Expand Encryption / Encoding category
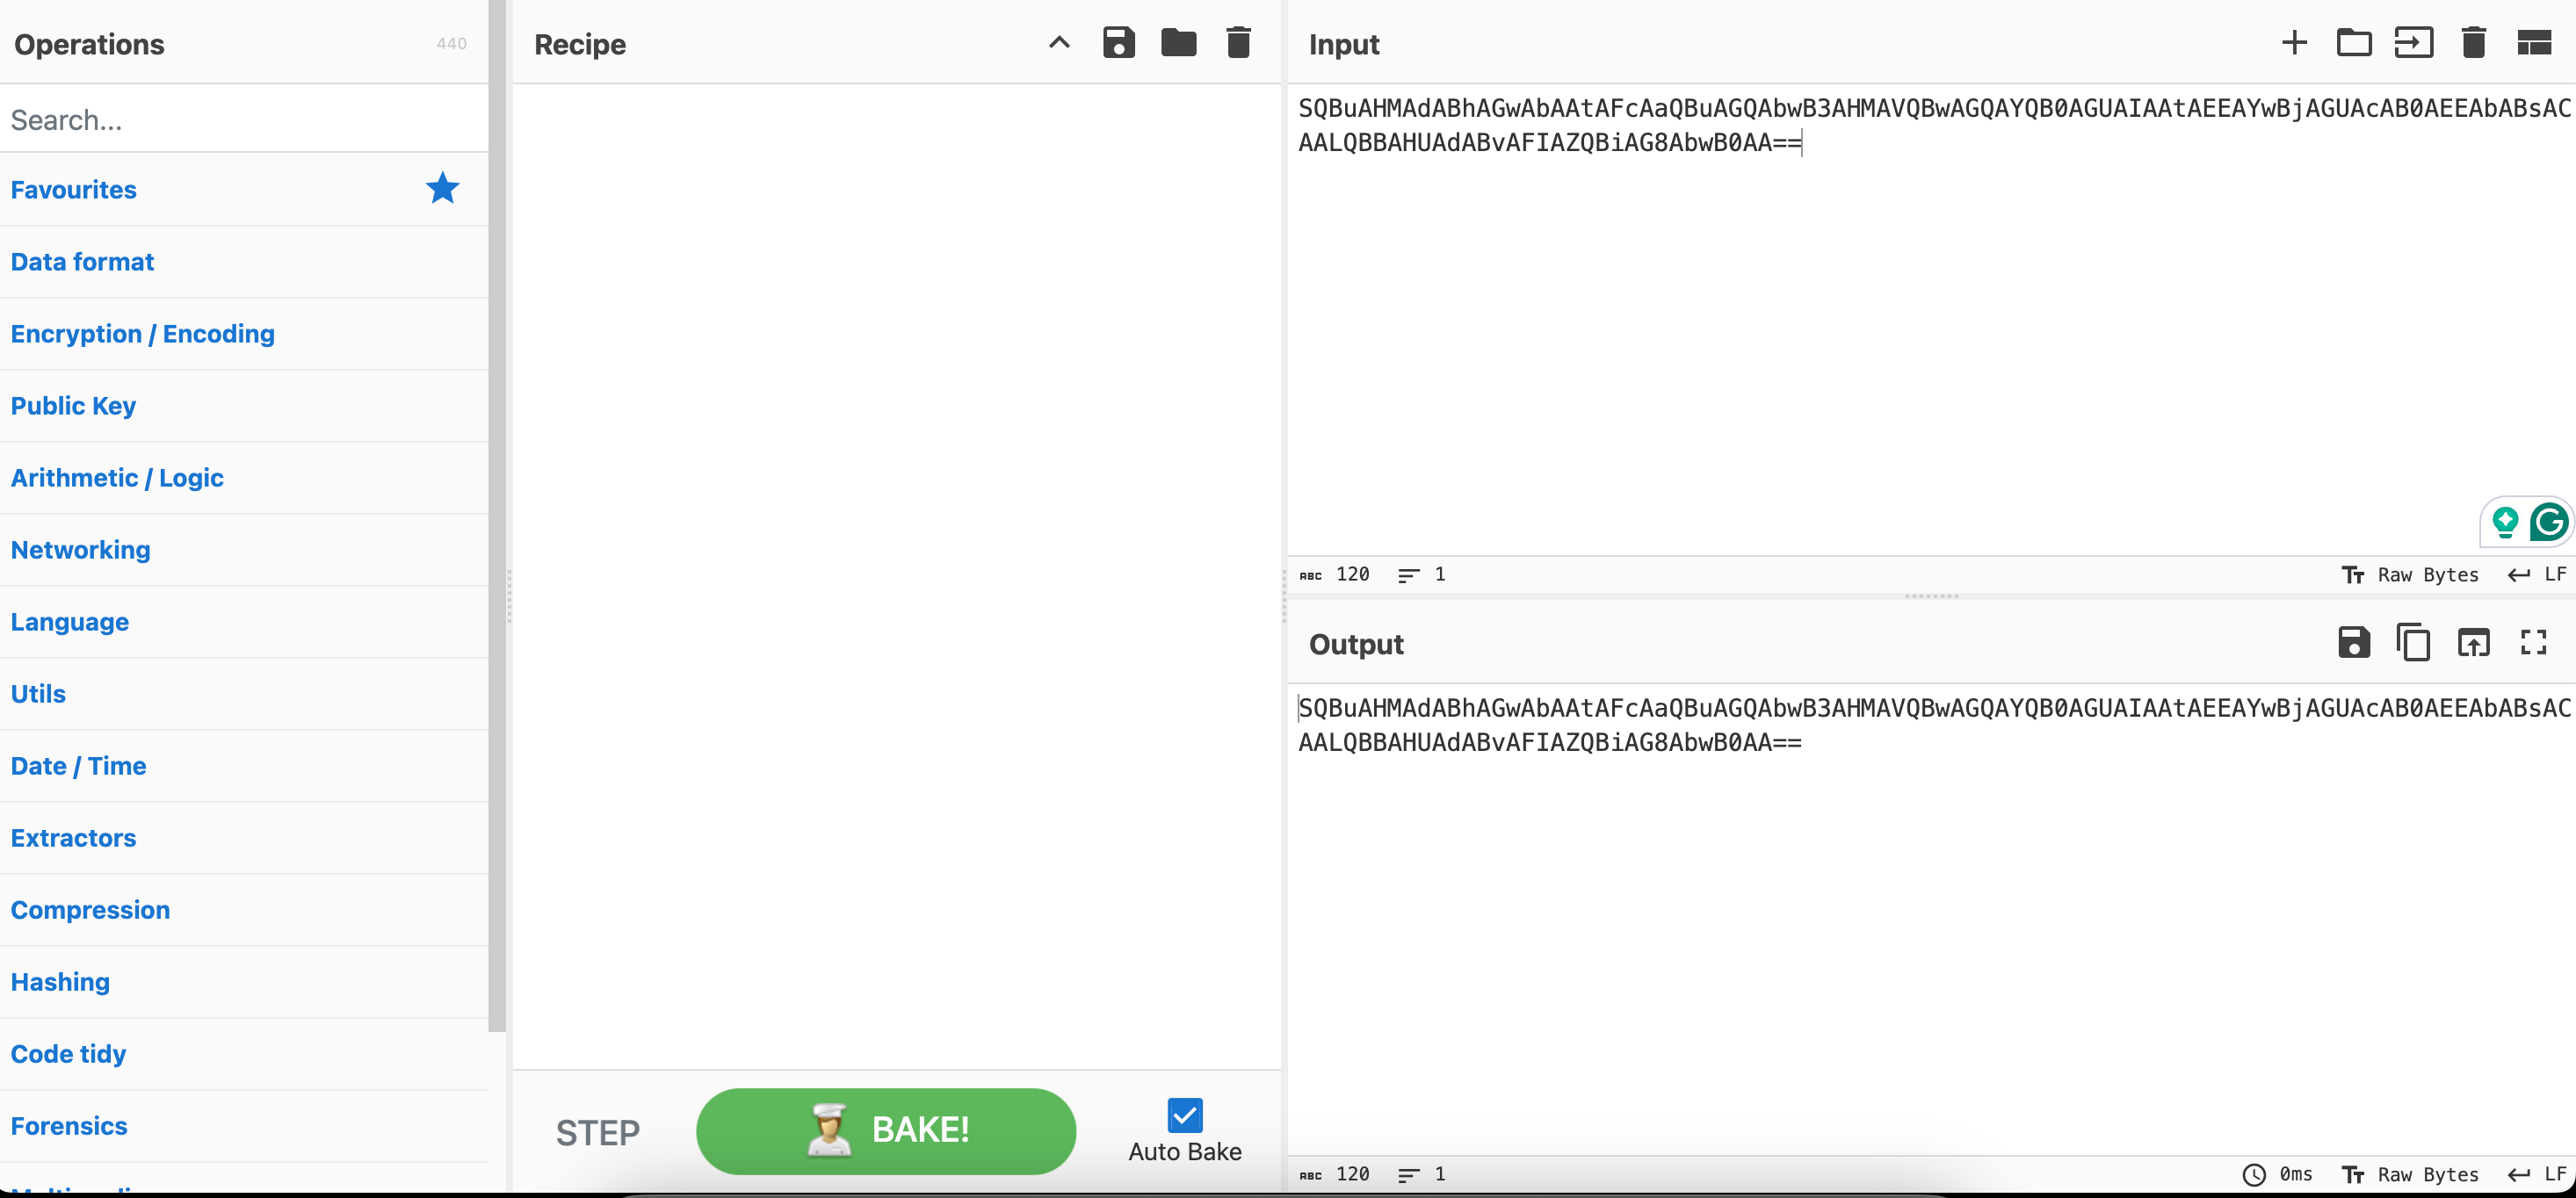This screenshot has height=1198, width=2576. tap(244, 334)
